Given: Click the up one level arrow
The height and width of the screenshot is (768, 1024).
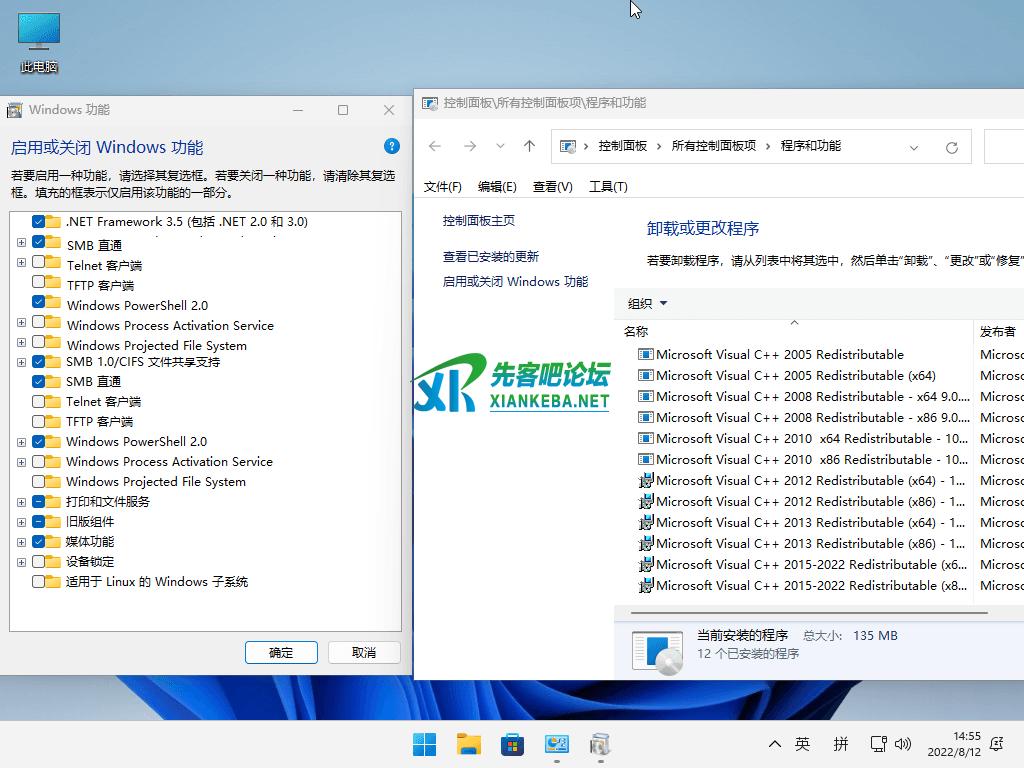Looking at the screenshot, I should coord(529,146).
